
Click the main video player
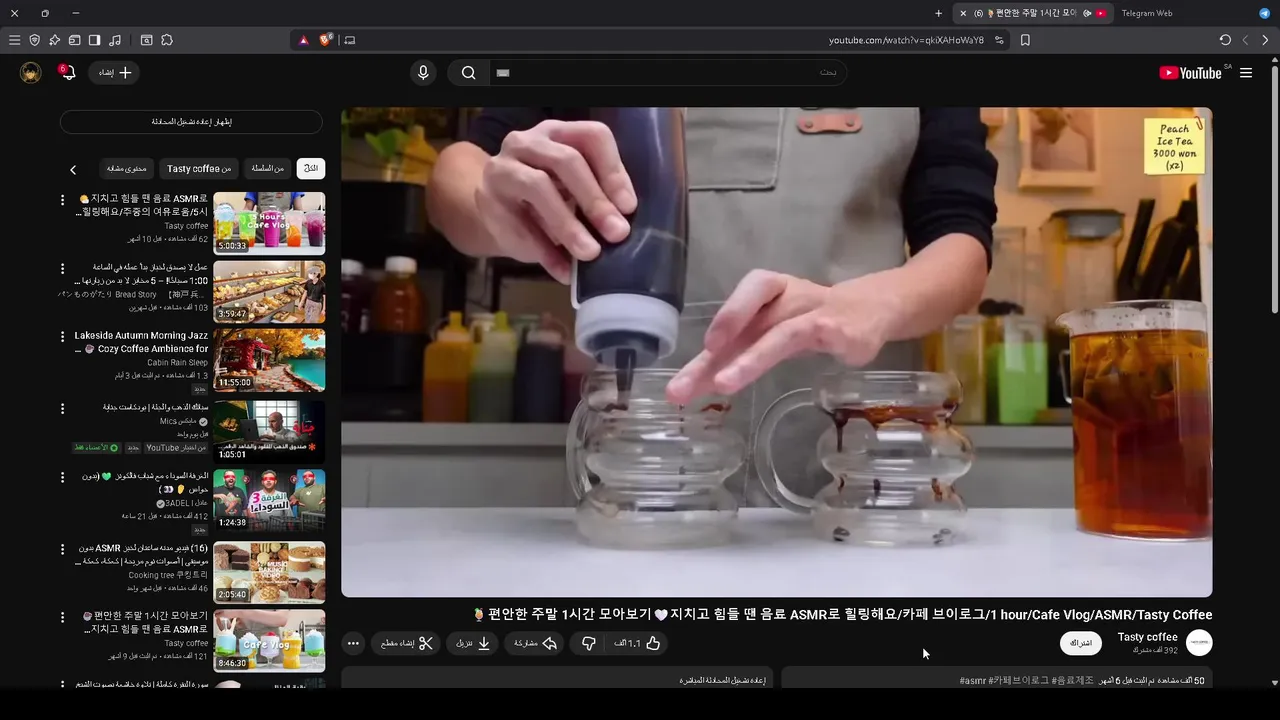pyautogui.click(x=776, y=352)
